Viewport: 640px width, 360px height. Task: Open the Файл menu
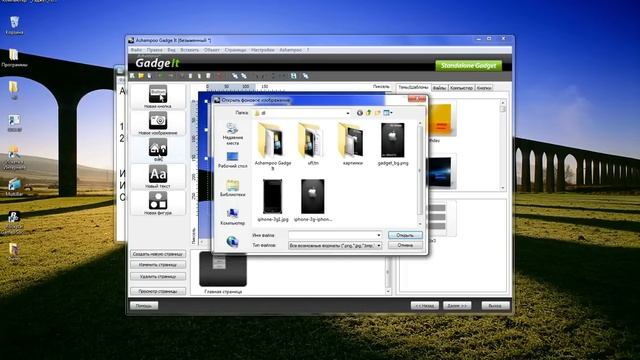[136, 50]
